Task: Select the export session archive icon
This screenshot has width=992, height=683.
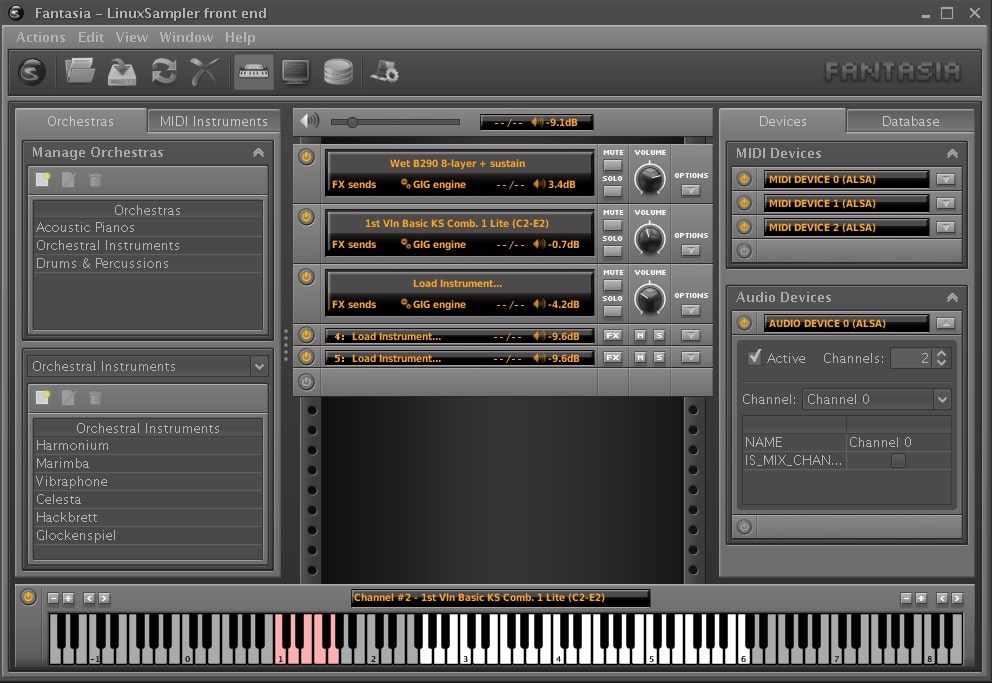Action: pos(122,72)
